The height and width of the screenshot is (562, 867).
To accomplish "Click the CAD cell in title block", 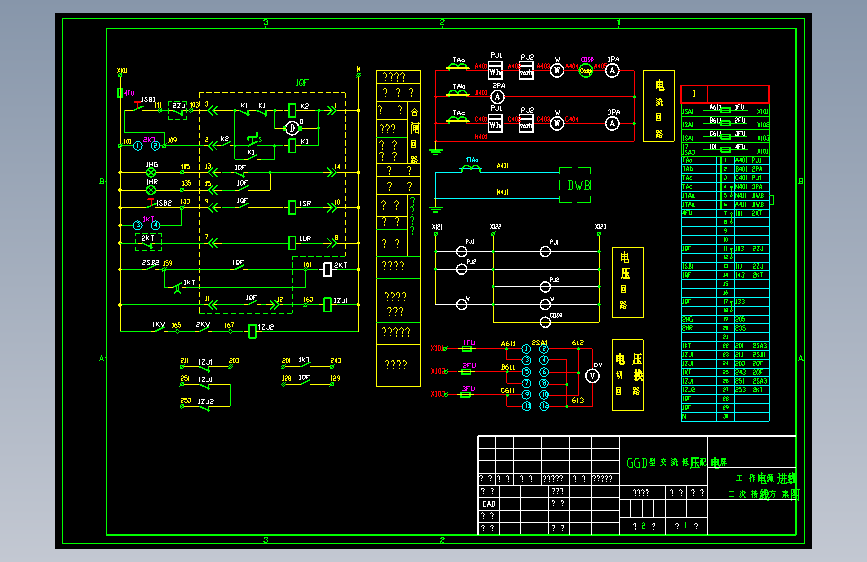I will (489, 504).
